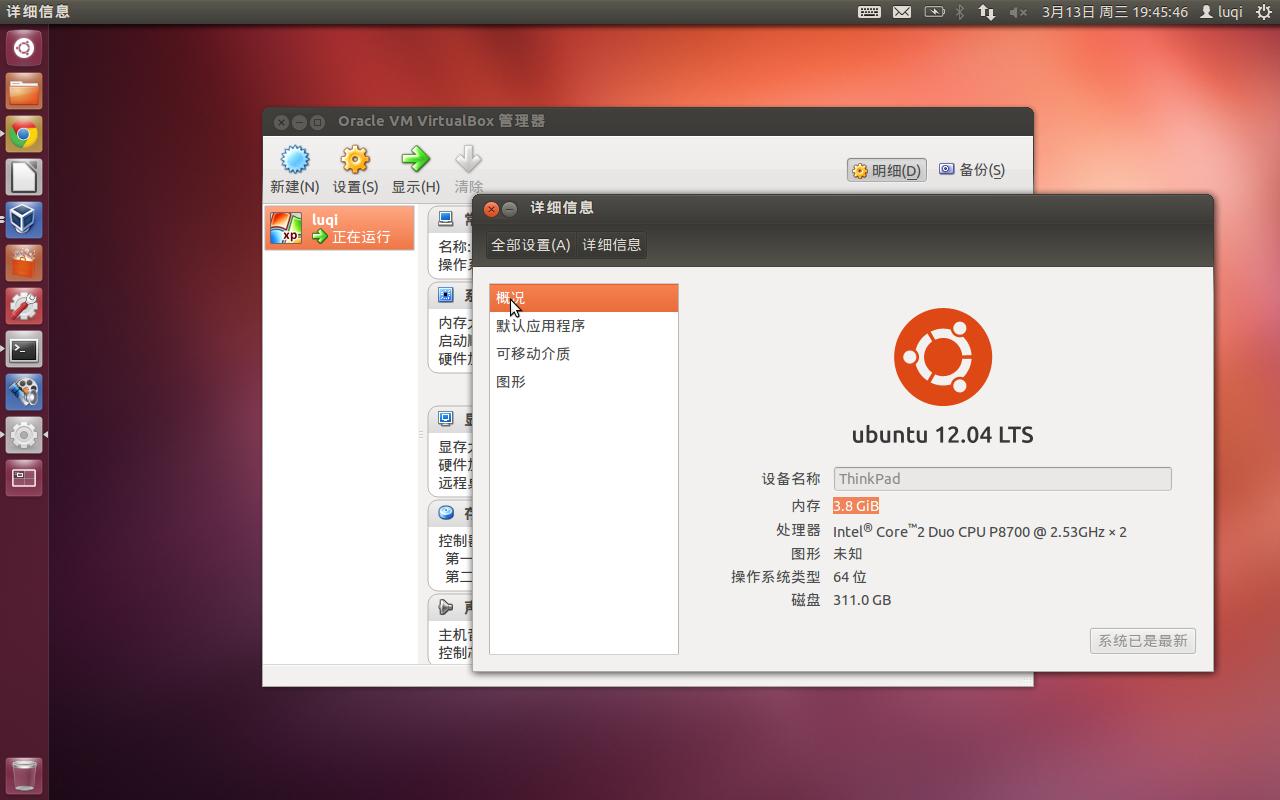The width and height of the screenshot is (1280, 800).
Task: Click the 详细信息 breadcrumb button
Action: [612, 245]
